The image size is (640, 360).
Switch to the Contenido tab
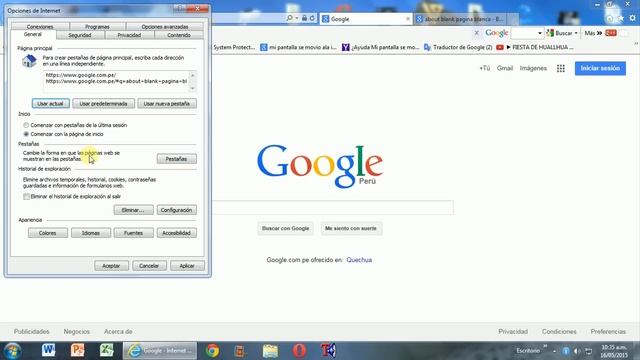point(179,36)
